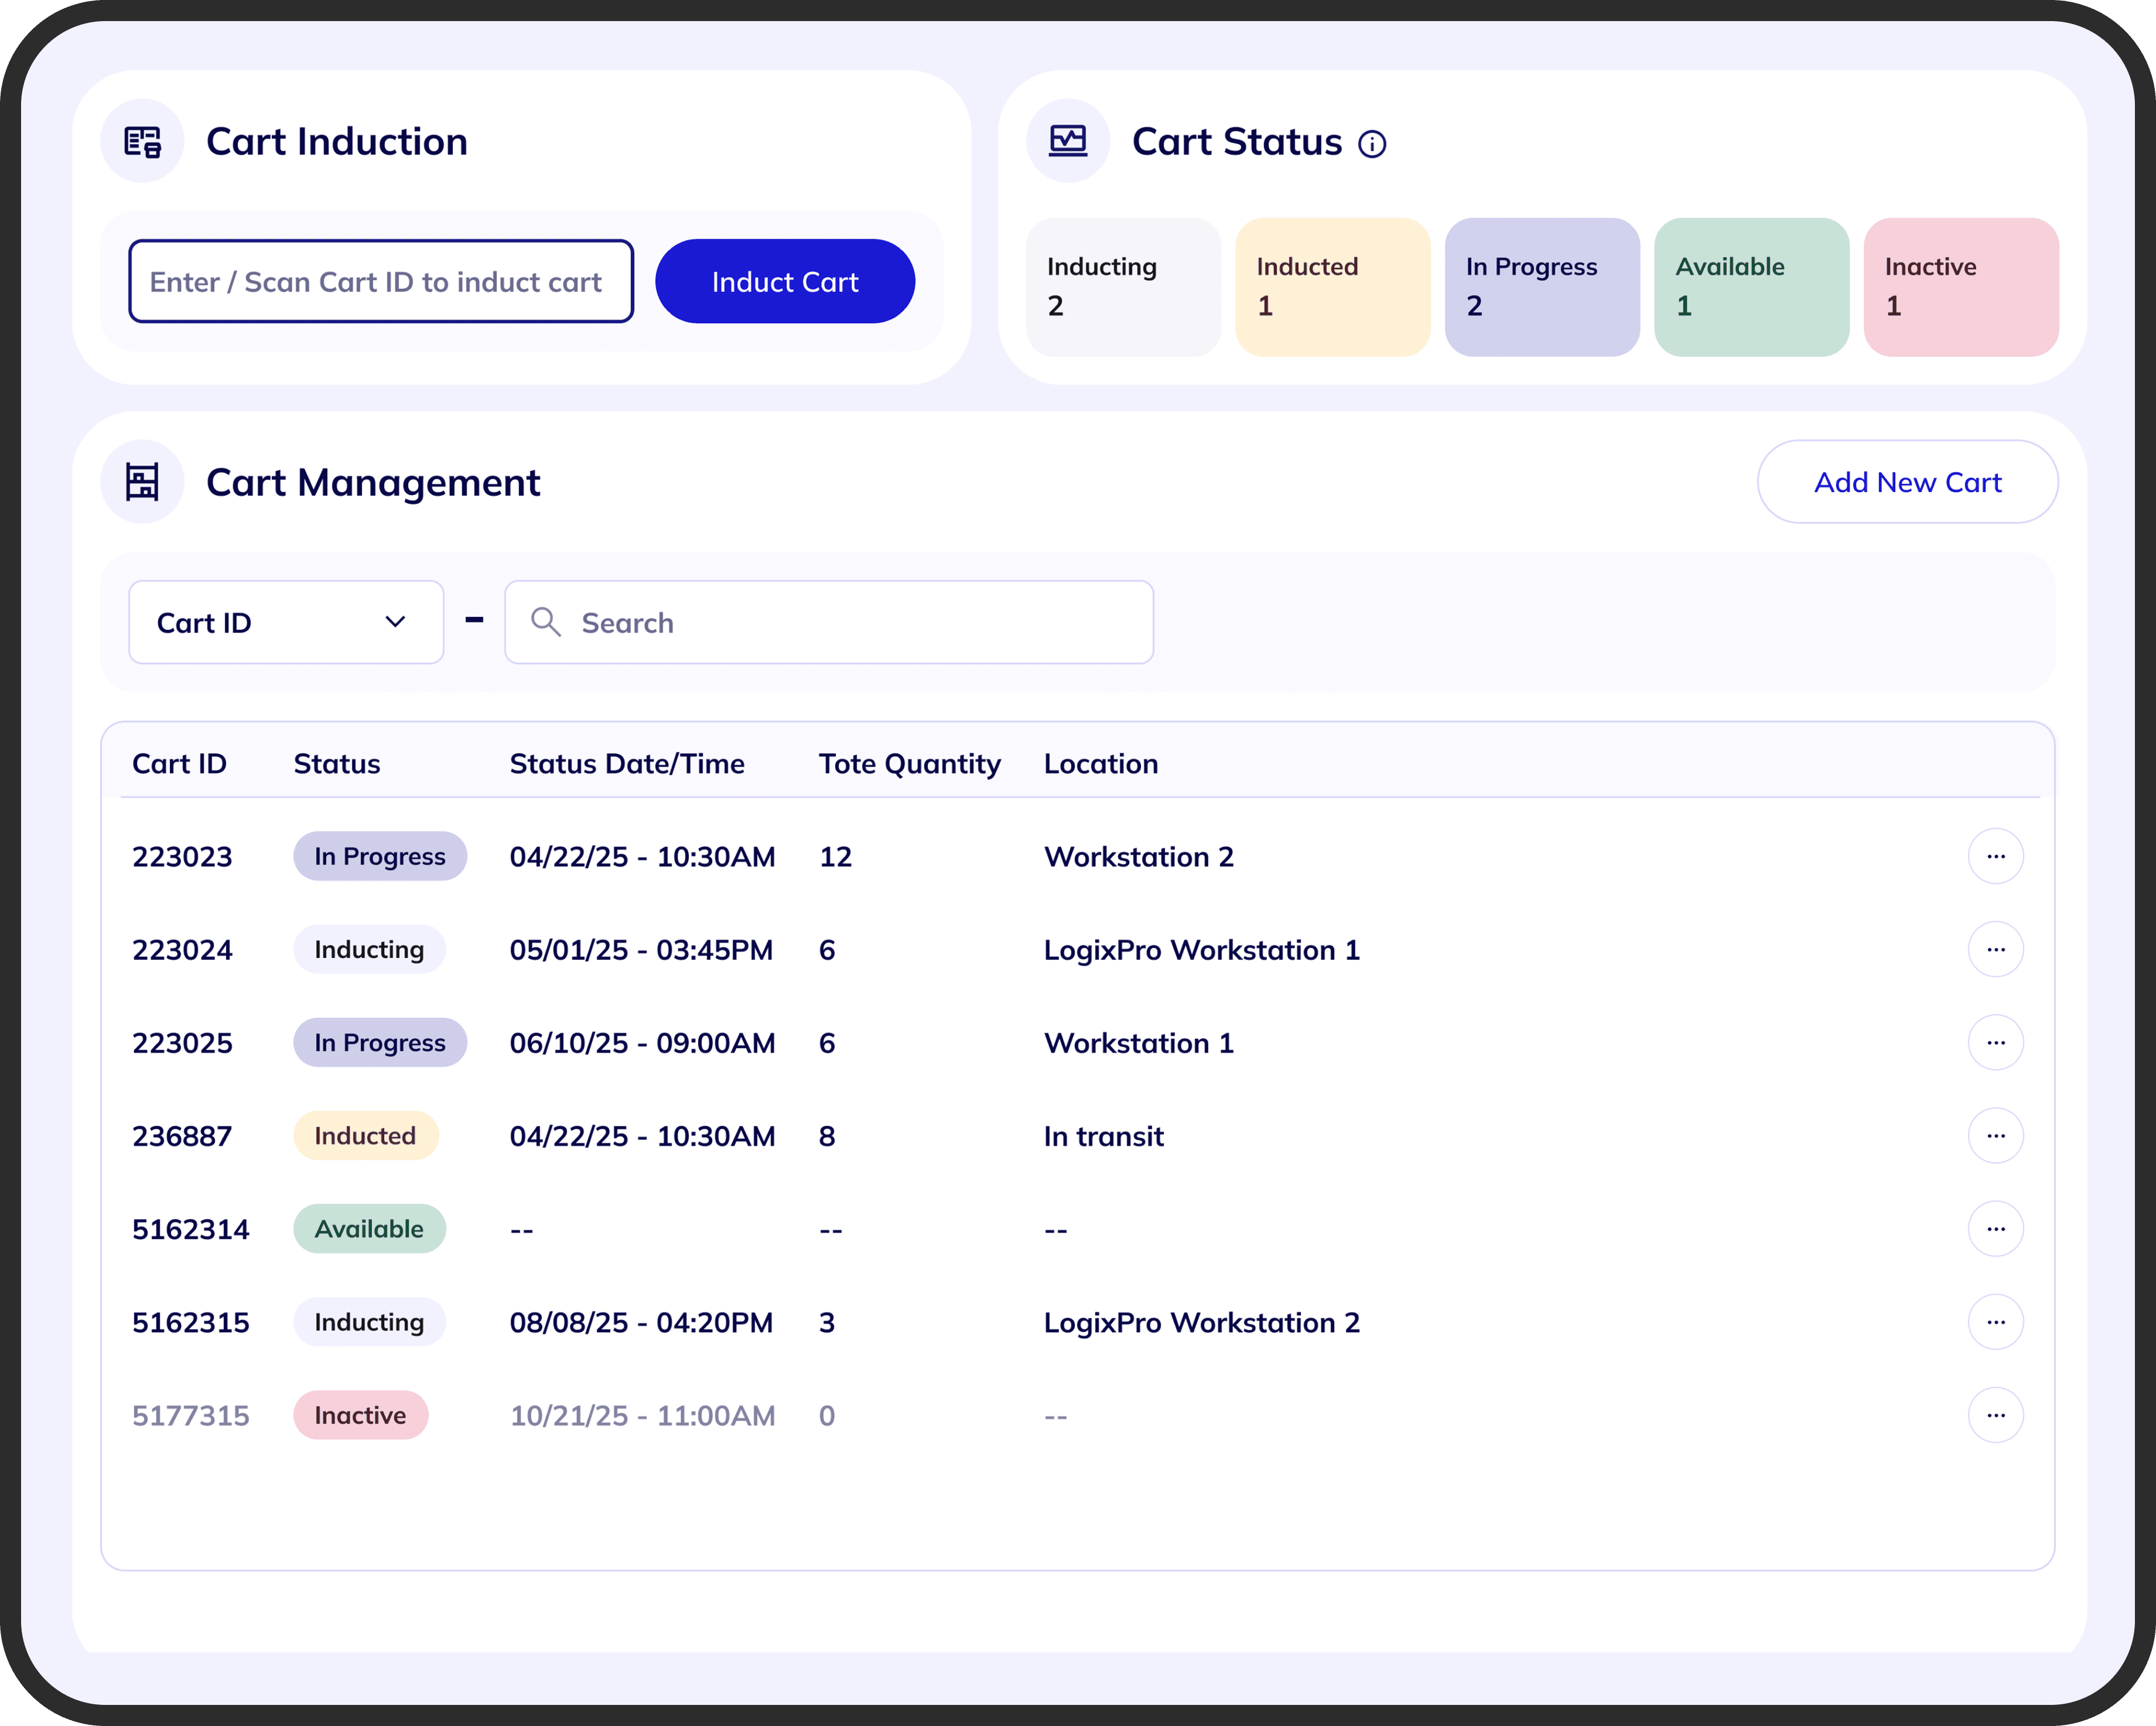Viewport: 2156px width, 1726px height.
Task: Click the Inducted badge for cart 236887
Action: coord(365,1135)
